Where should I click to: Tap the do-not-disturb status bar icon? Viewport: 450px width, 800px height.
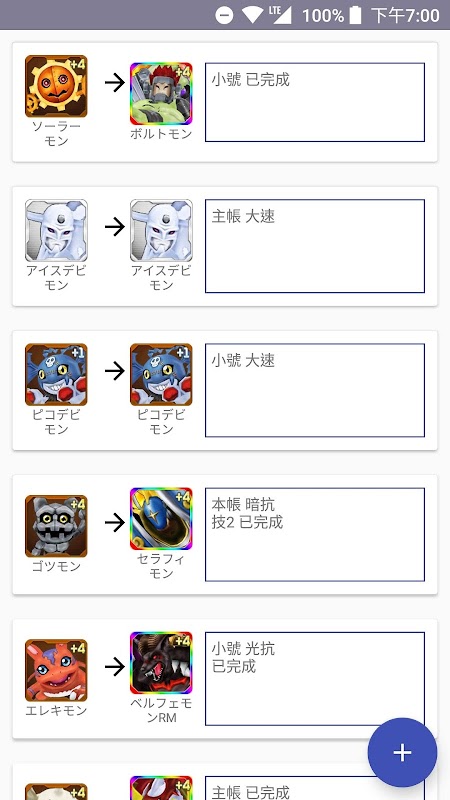pyautogui.click(x=224, y=15)
